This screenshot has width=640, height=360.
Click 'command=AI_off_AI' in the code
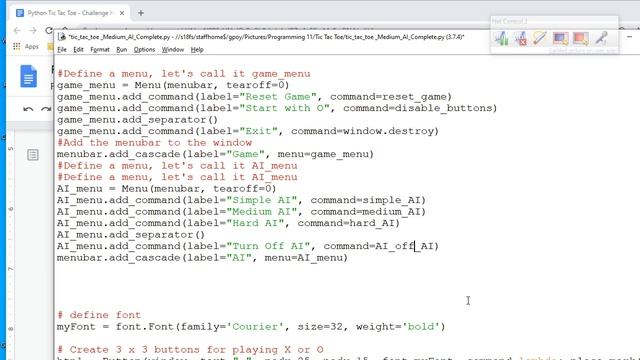point(378,246)
